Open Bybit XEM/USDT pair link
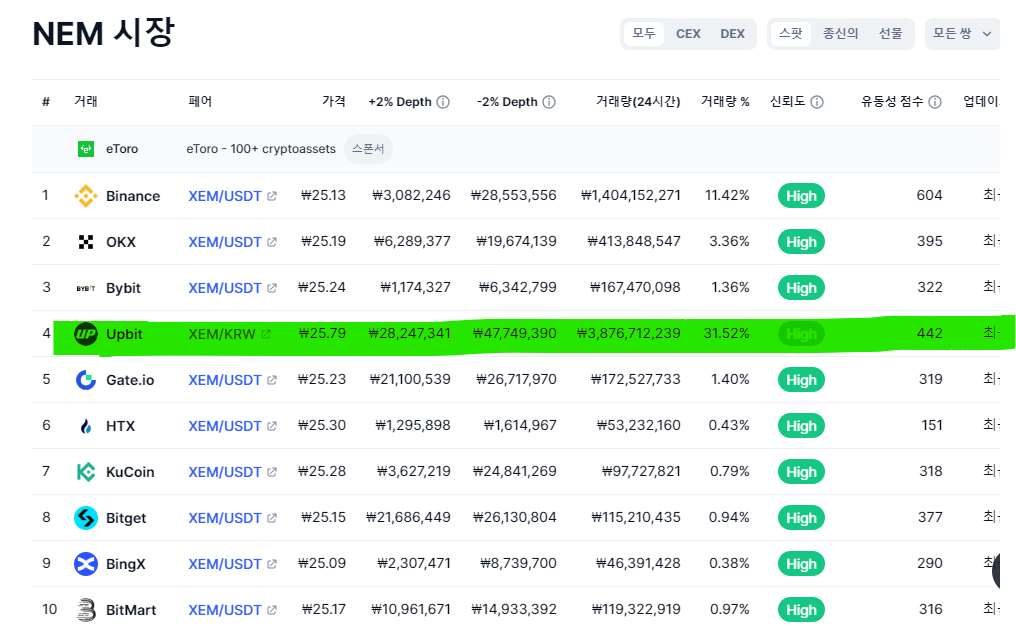Screen dimensions: 1016x632 (x=225, y=288)
